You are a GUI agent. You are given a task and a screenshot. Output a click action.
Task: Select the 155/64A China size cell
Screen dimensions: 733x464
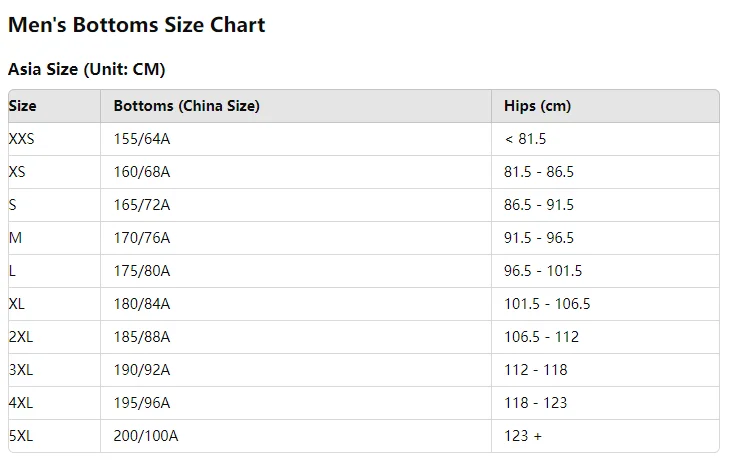[142, 139]
